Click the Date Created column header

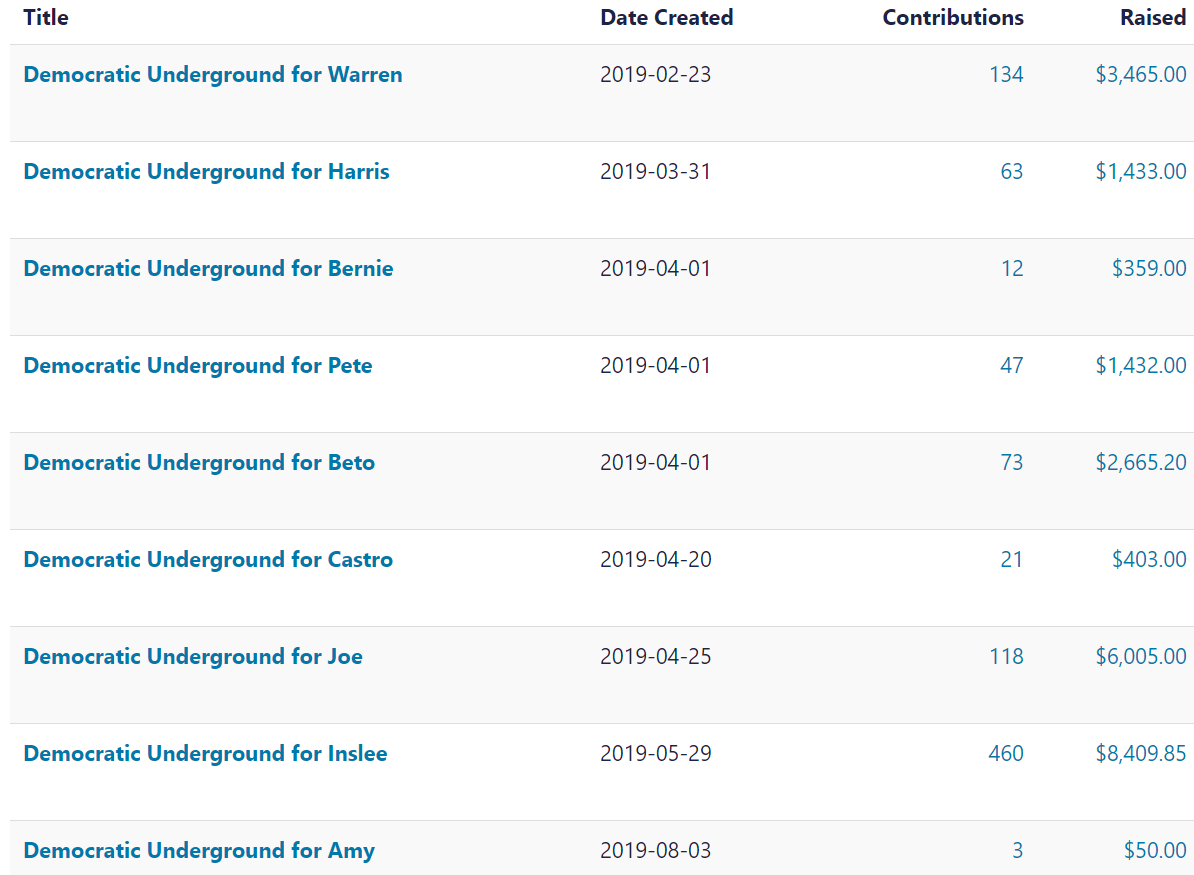click(x=666, y=17)
